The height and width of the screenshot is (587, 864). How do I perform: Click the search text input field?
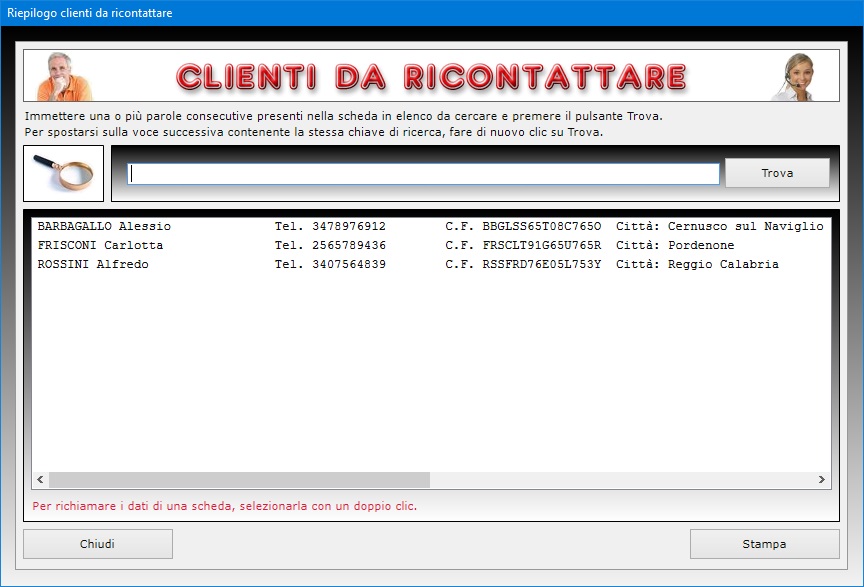click(x=423, y=174)
